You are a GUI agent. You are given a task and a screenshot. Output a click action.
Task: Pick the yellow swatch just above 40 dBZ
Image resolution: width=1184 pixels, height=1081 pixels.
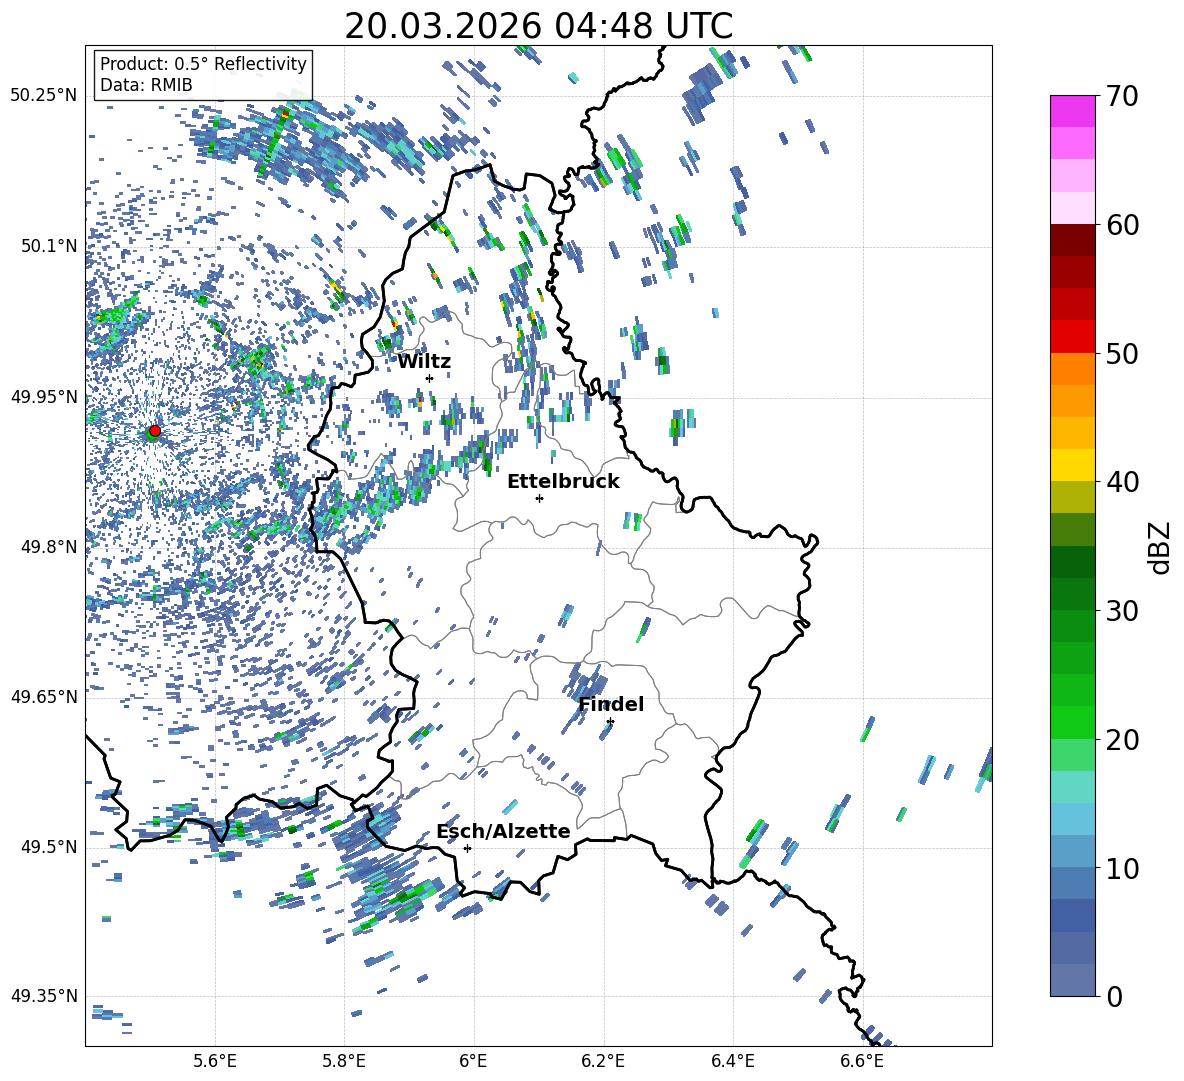coord(1073,465)
